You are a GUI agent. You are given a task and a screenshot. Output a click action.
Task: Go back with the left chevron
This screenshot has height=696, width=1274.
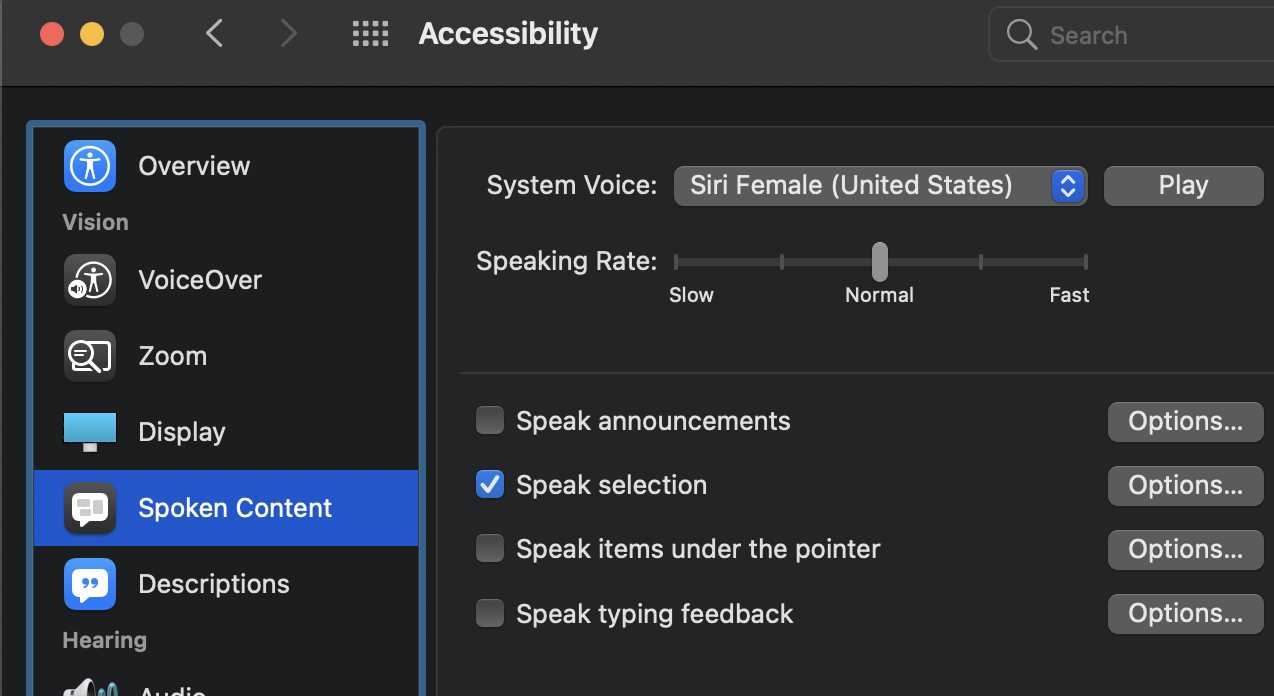(214, 35)
